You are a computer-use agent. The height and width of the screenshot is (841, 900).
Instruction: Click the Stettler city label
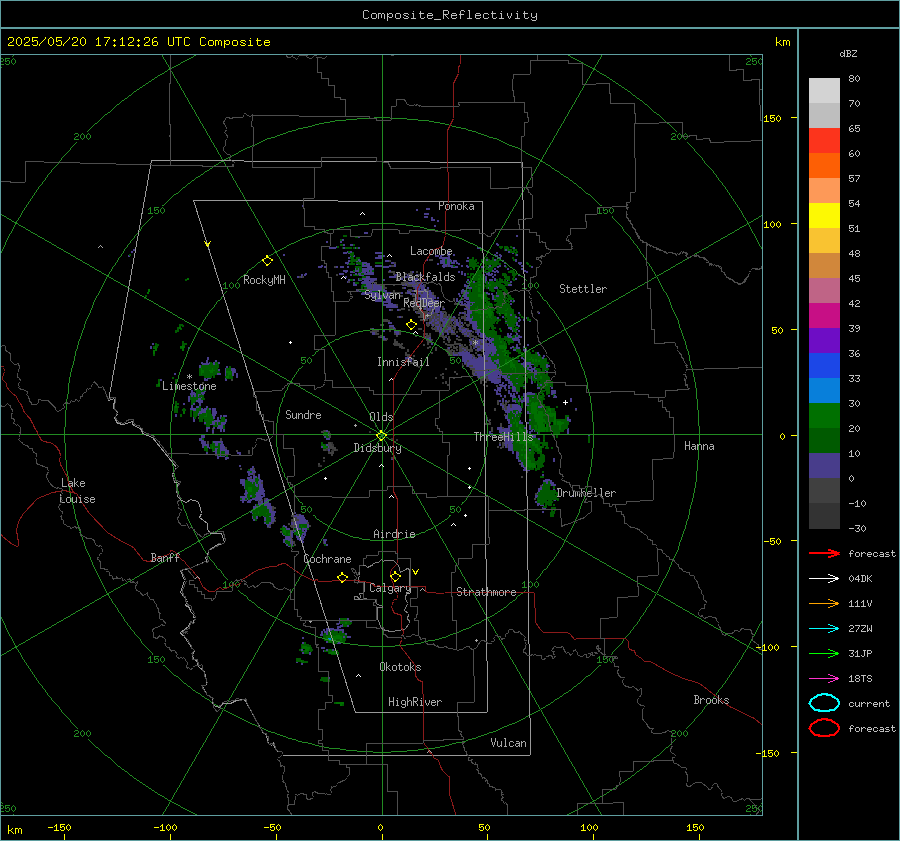583,289
